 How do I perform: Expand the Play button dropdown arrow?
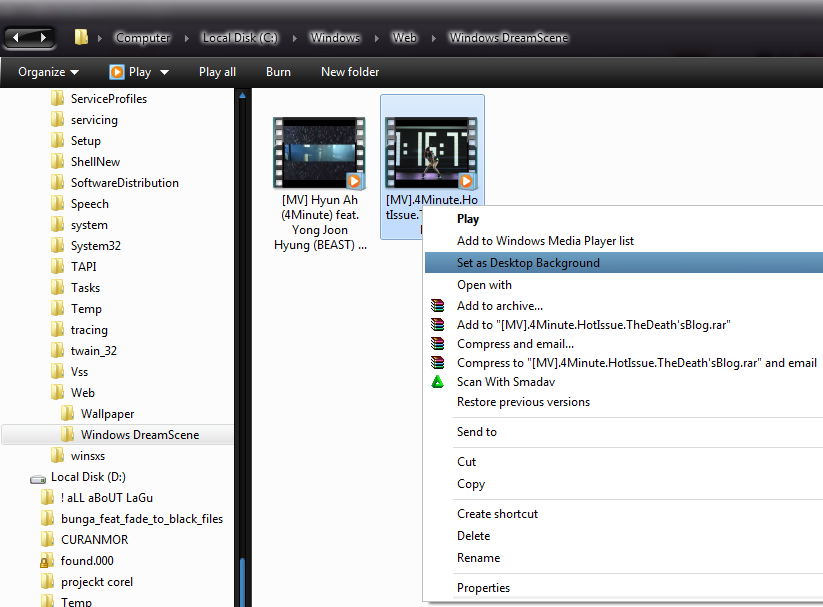[x=164, y=72]
